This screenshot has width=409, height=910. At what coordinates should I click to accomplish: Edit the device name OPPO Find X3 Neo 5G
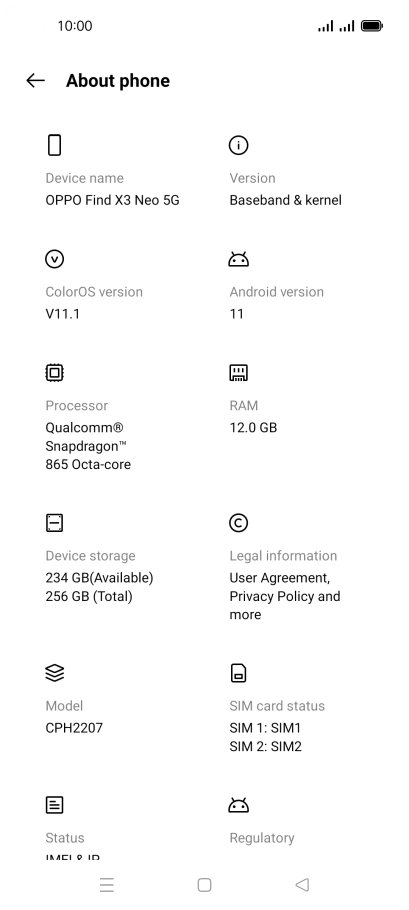(x=113, y=200)
